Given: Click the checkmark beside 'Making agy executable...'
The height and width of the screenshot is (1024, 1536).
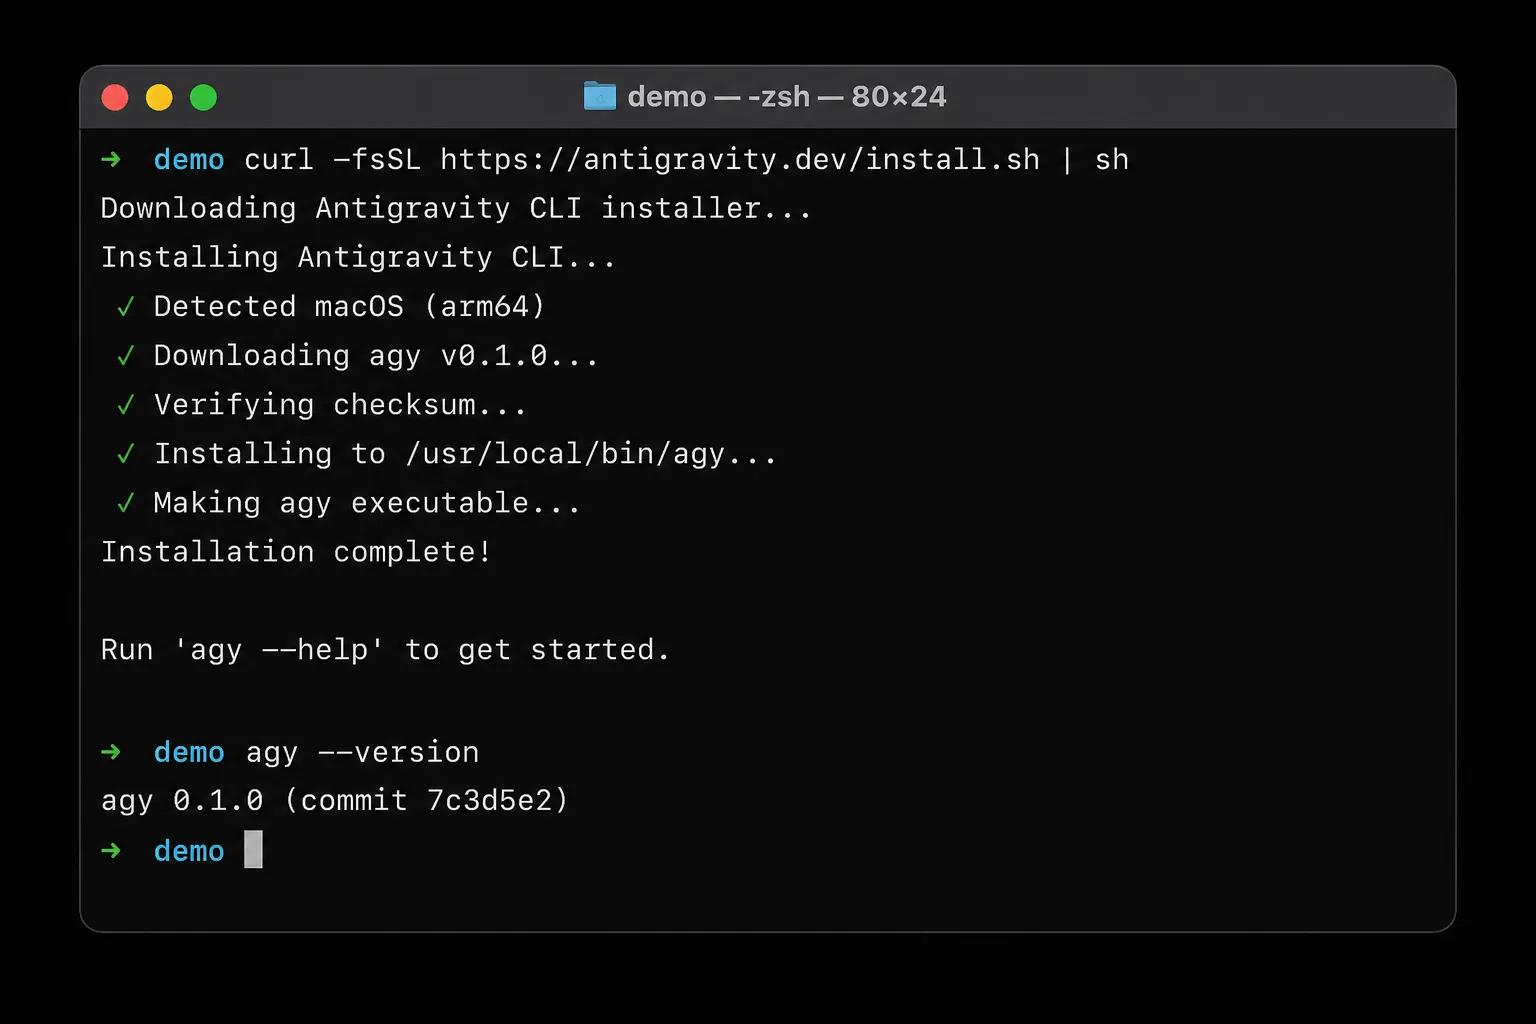Looking at the screenshot, I should pos(126,503).
